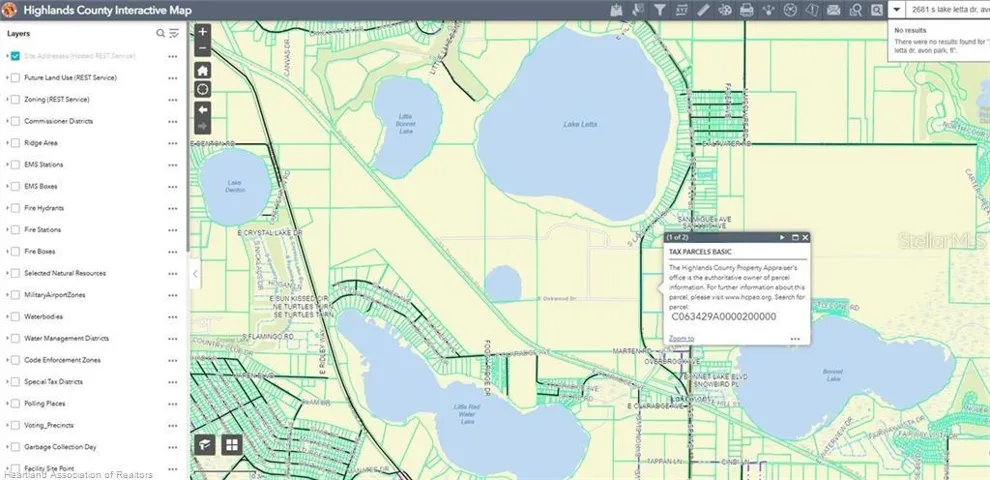
Task: Close the Tax Parcels Basic popup
Action: (x=805, y=237)
